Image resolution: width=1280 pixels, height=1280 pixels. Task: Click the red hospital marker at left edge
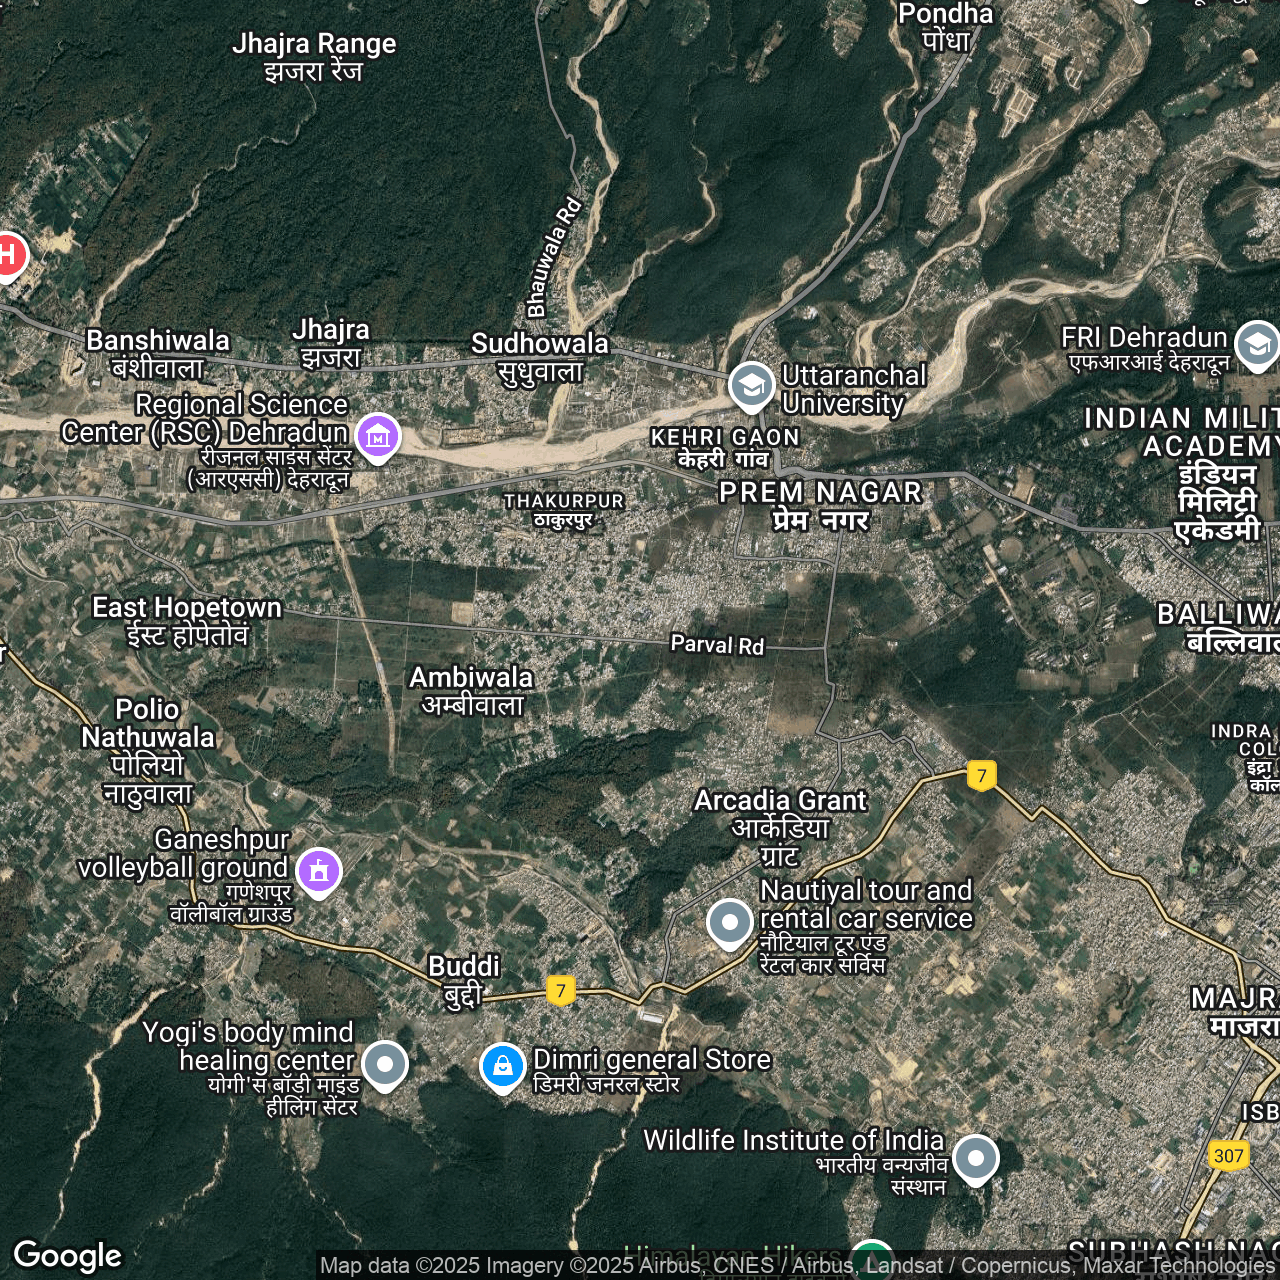pyautogui.click(x=8, y=256)
